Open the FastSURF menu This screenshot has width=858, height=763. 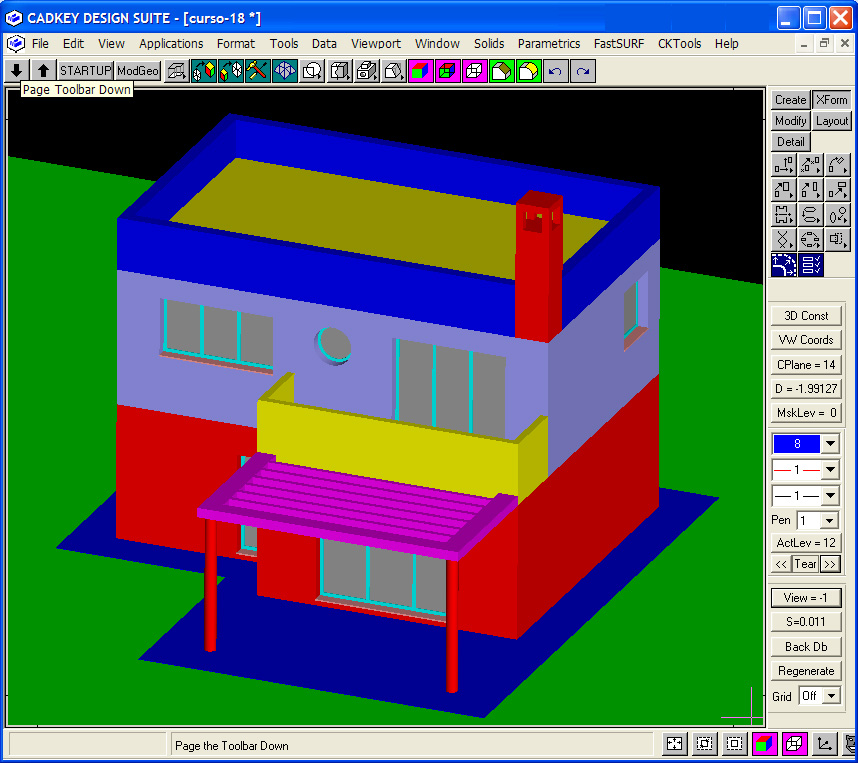619,44
